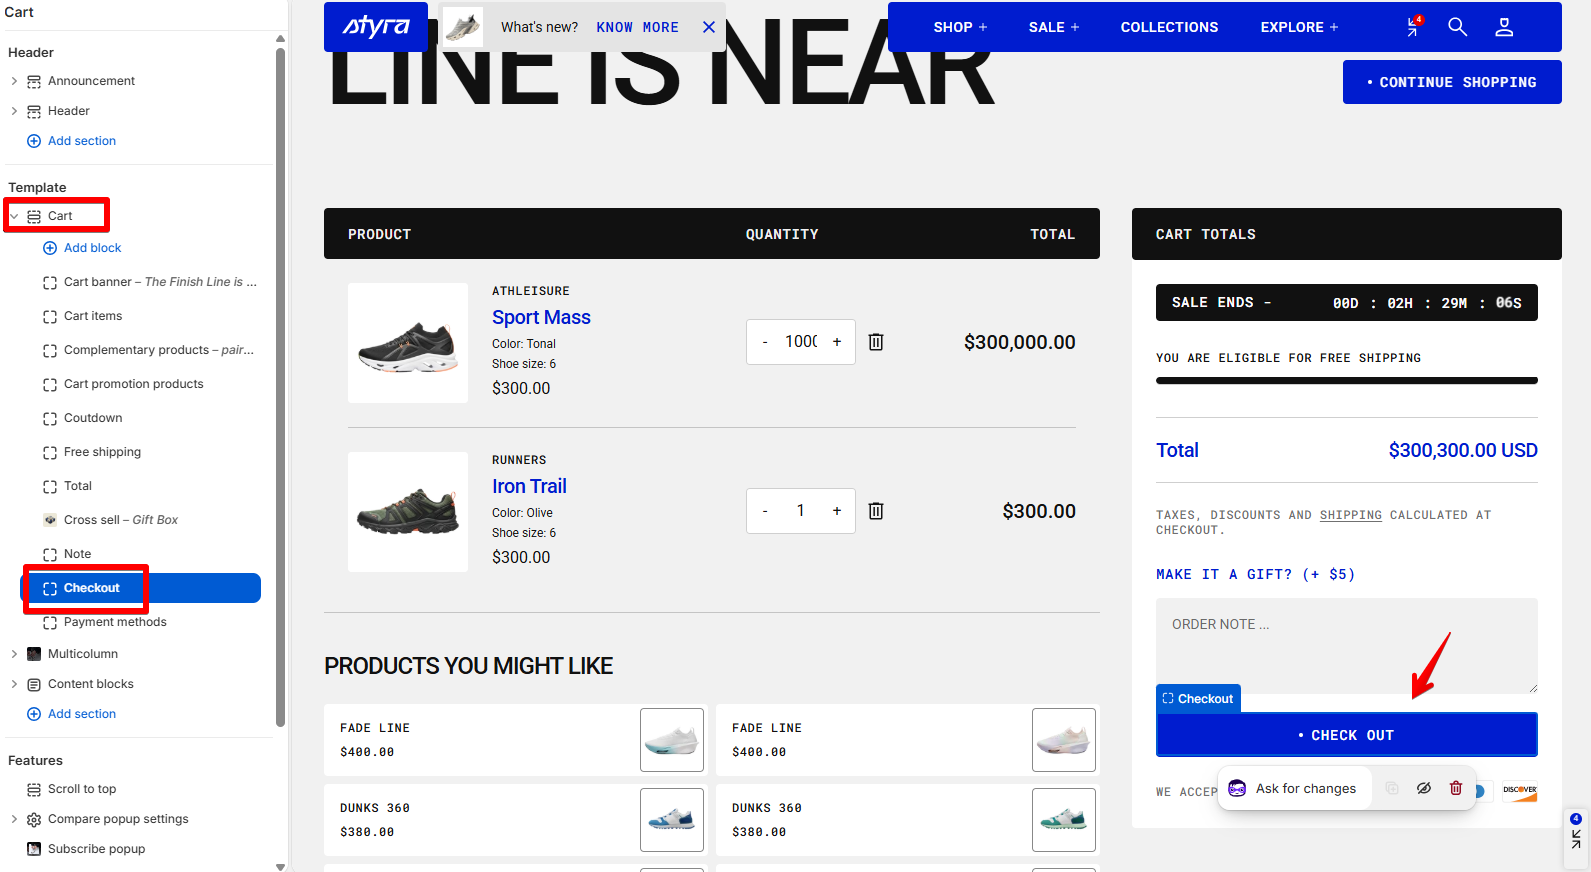Collapse the Cart template section

tap(14, 216)
